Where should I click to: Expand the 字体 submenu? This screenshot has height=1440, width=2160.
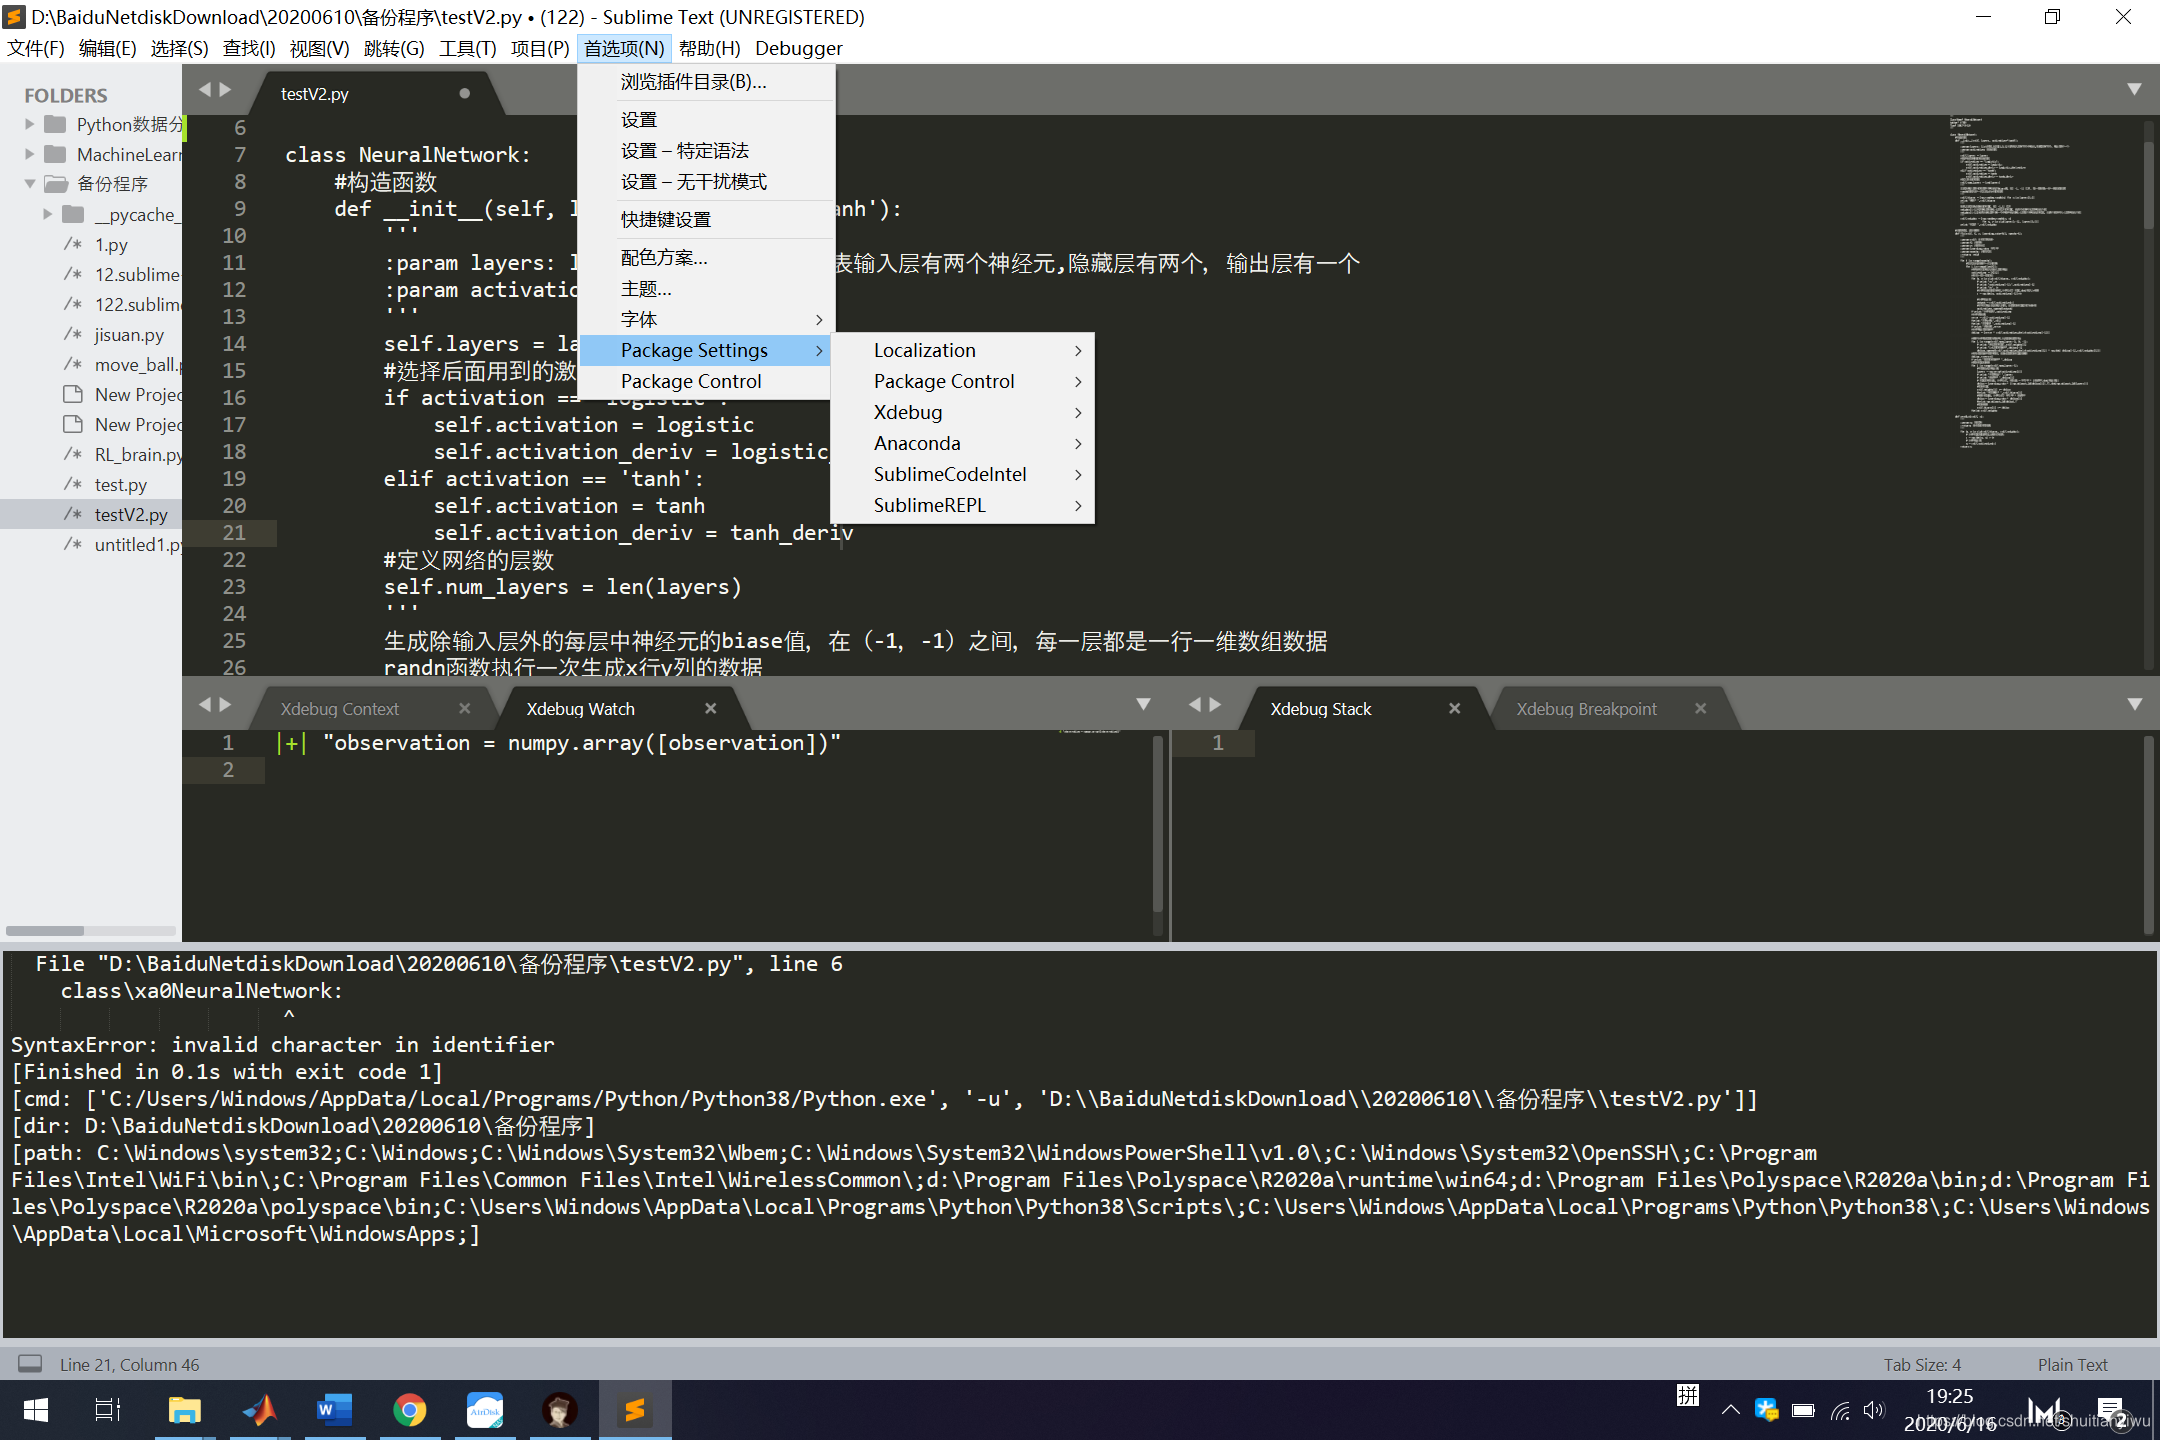(x=706, y=320)
